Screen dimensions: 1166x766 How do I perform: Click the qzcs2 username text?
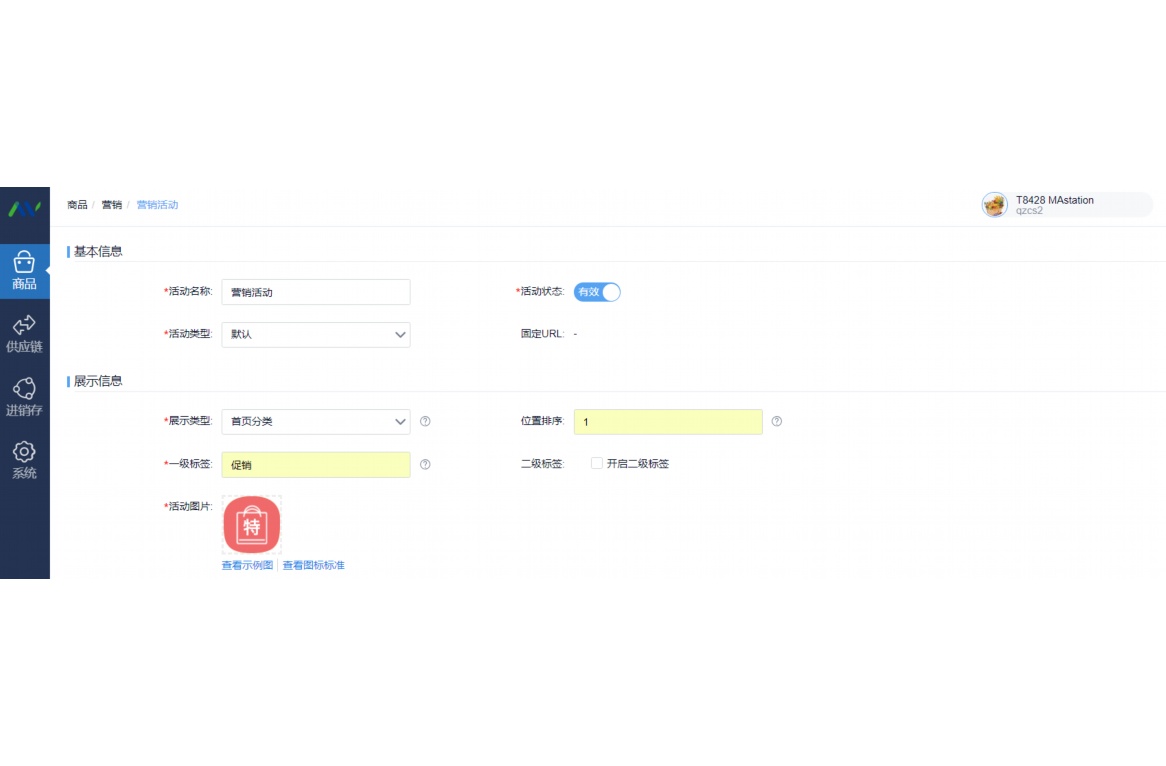[x=1029, y=211]
